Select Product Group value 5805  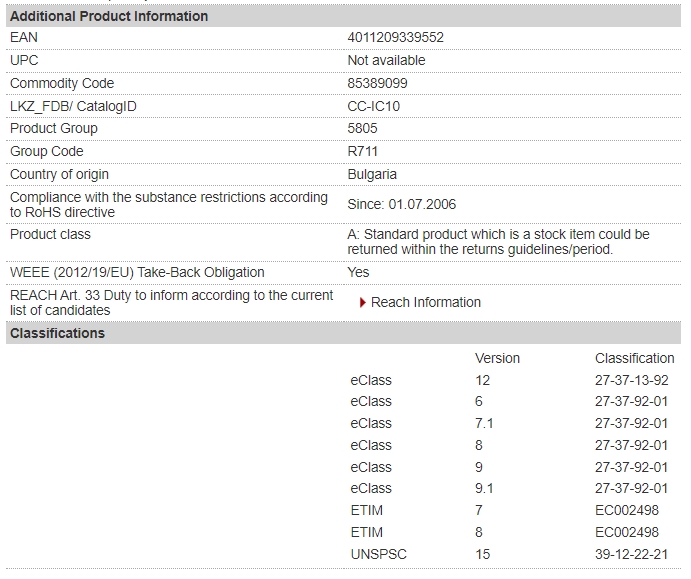(362, 128)
